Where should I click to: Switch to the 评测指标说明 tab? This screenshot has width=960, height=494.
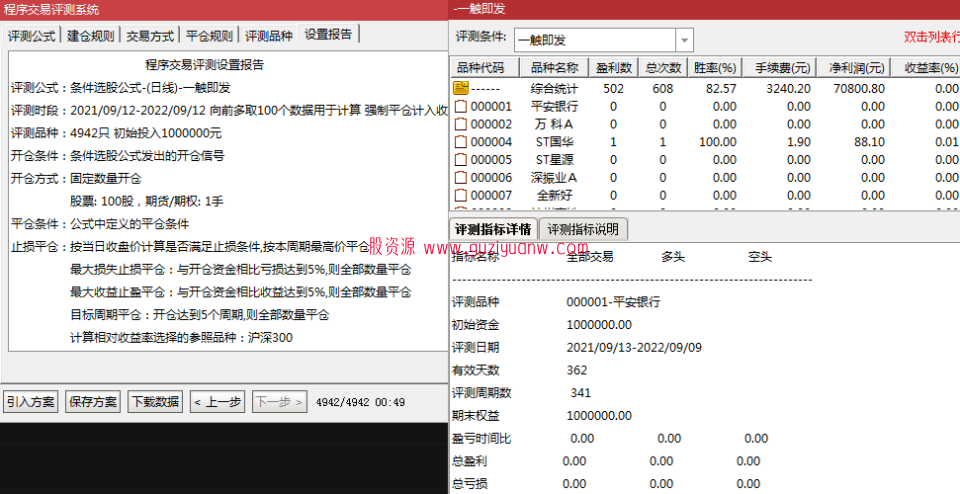tap(583, 230)
